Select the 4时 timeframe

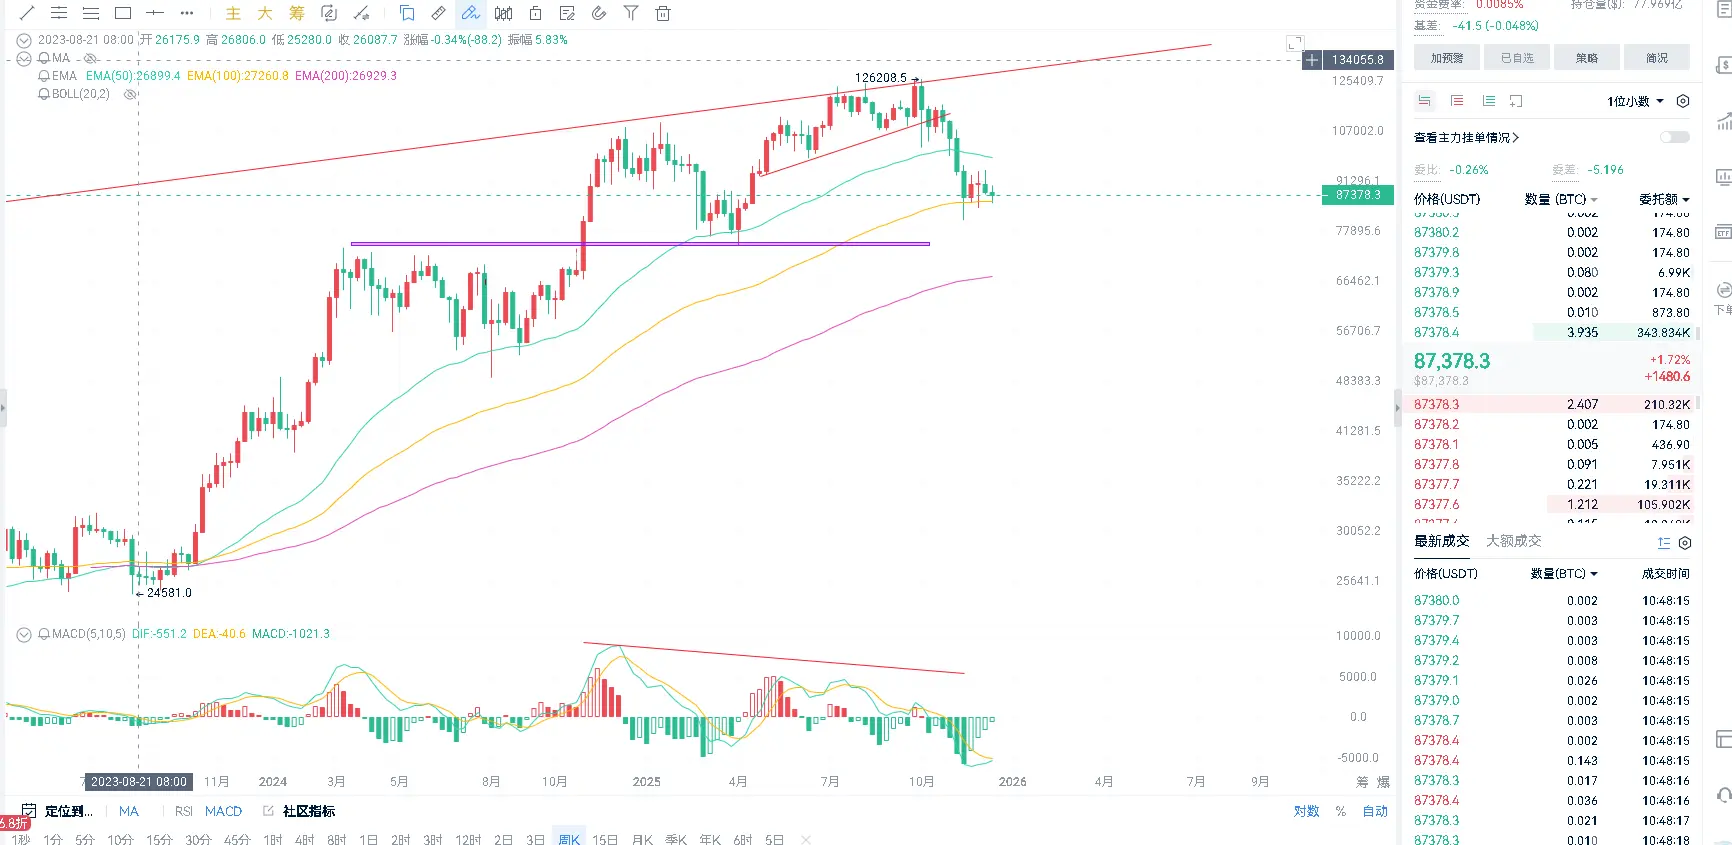[305, 839]
